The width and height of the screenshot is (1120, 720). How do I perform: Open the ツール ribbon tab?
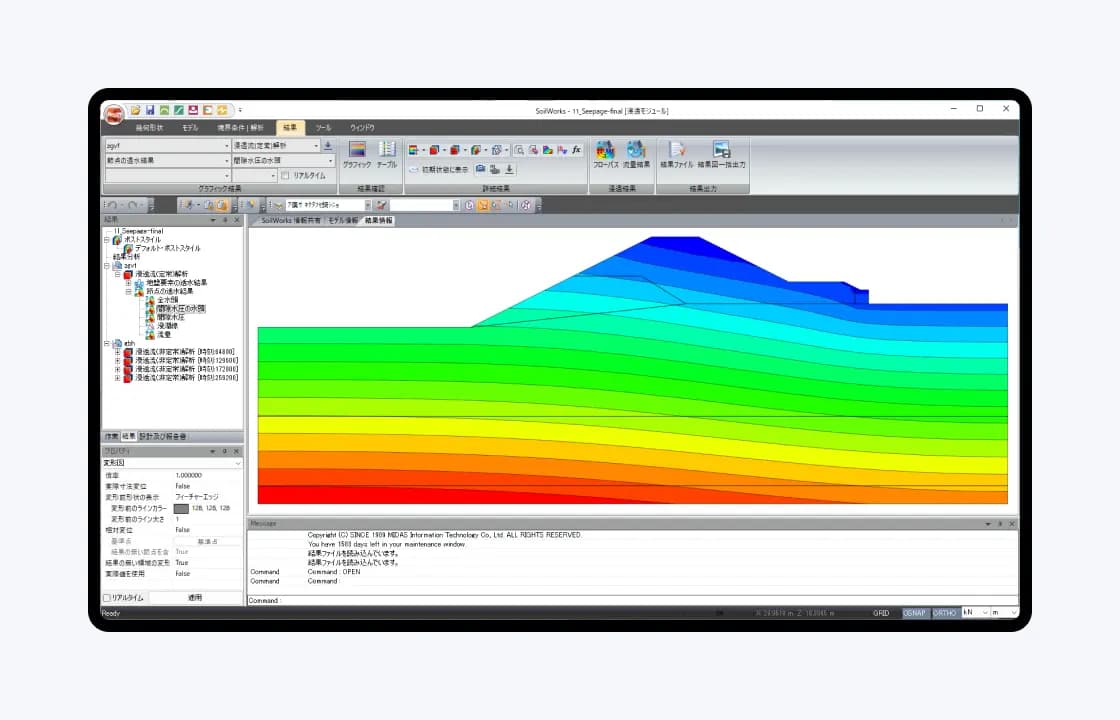coord(324,128)
